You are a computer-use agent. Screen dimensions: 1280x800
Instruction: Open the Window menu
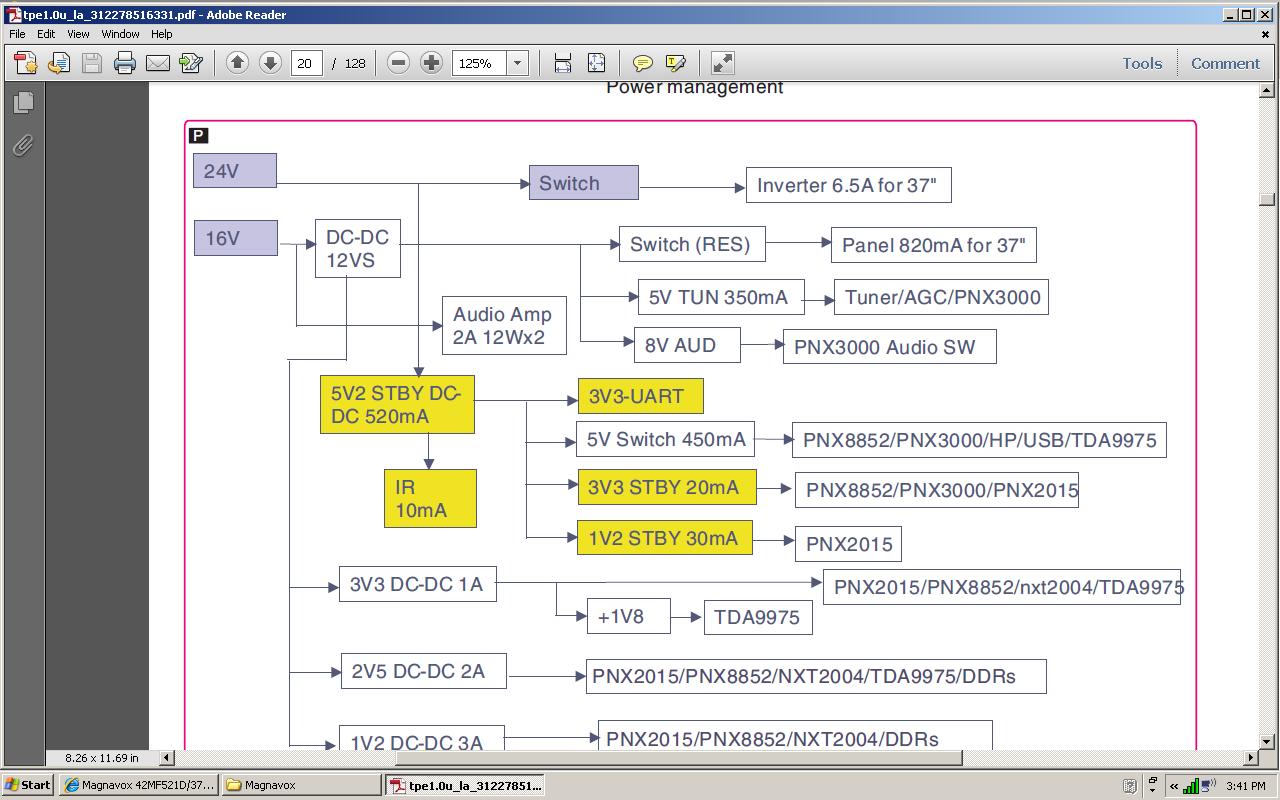coord(120,34)
